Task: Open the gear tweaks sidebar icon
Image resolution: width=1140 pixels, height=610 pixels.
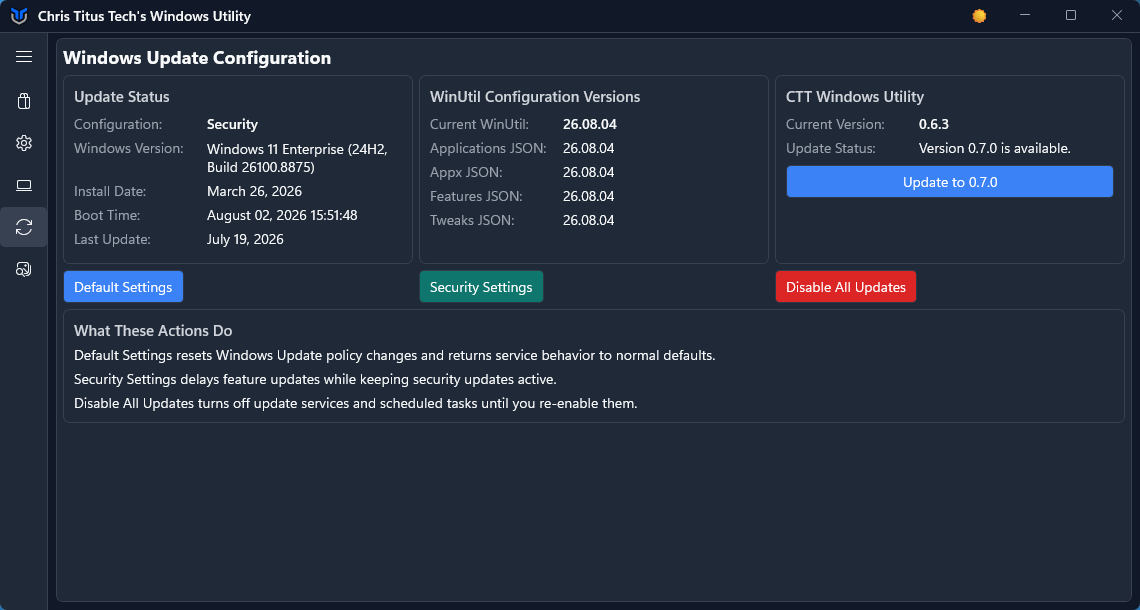Action: (24, 143)
